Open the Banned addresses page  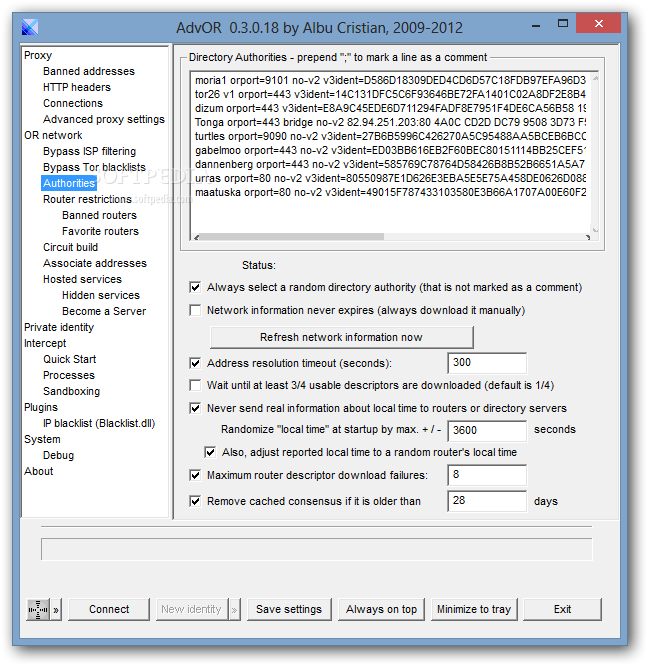pyautogui.click(x=89, y=71)
